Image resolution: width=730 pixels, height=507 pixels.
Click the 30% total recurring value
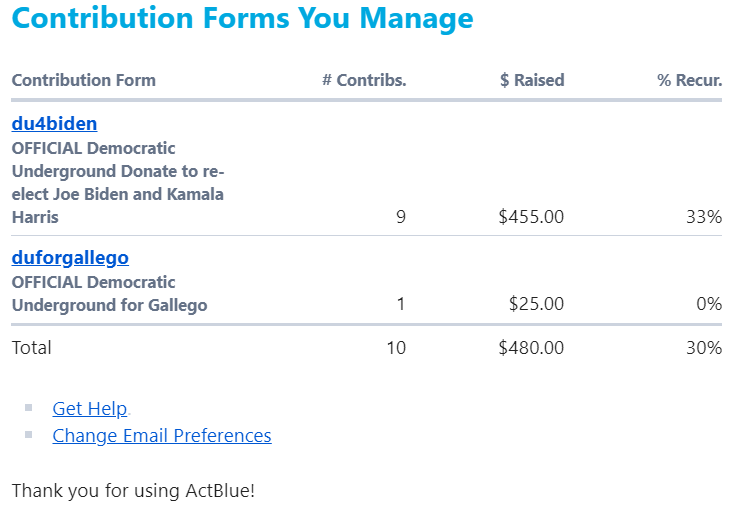pos(704,348)
